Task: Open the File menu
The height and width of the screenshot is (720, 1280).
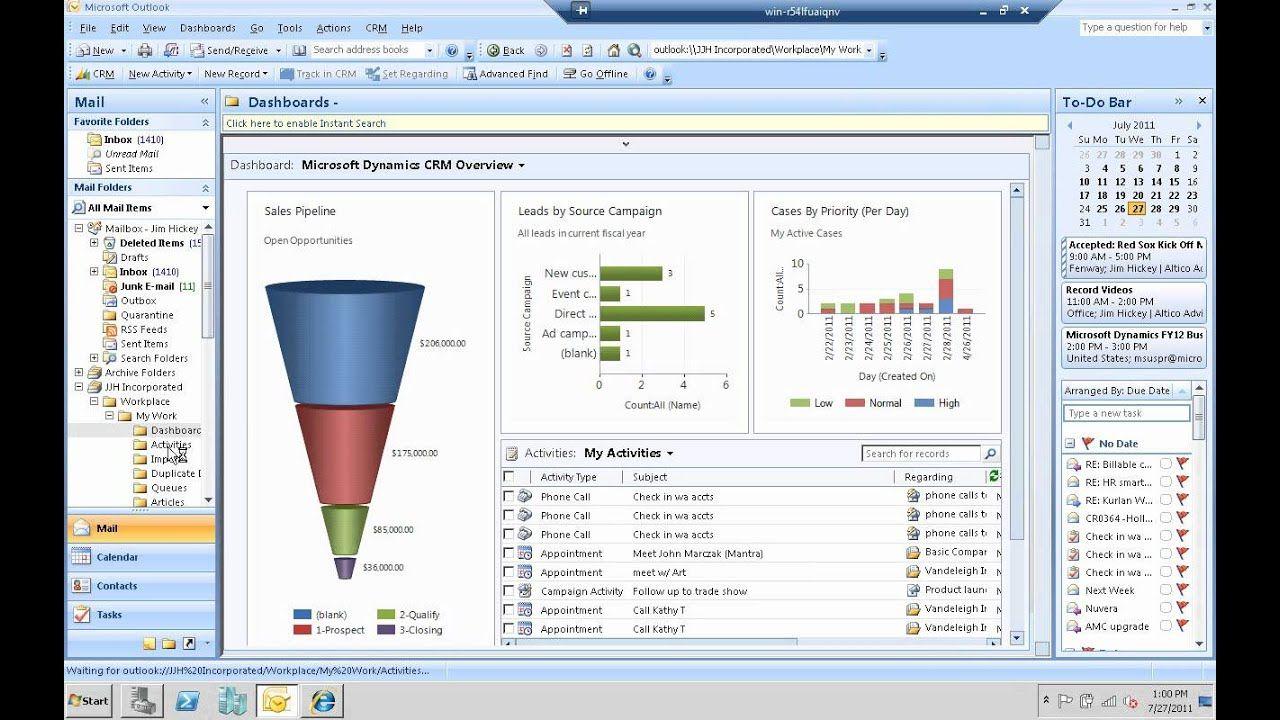Action: point(87,28)
